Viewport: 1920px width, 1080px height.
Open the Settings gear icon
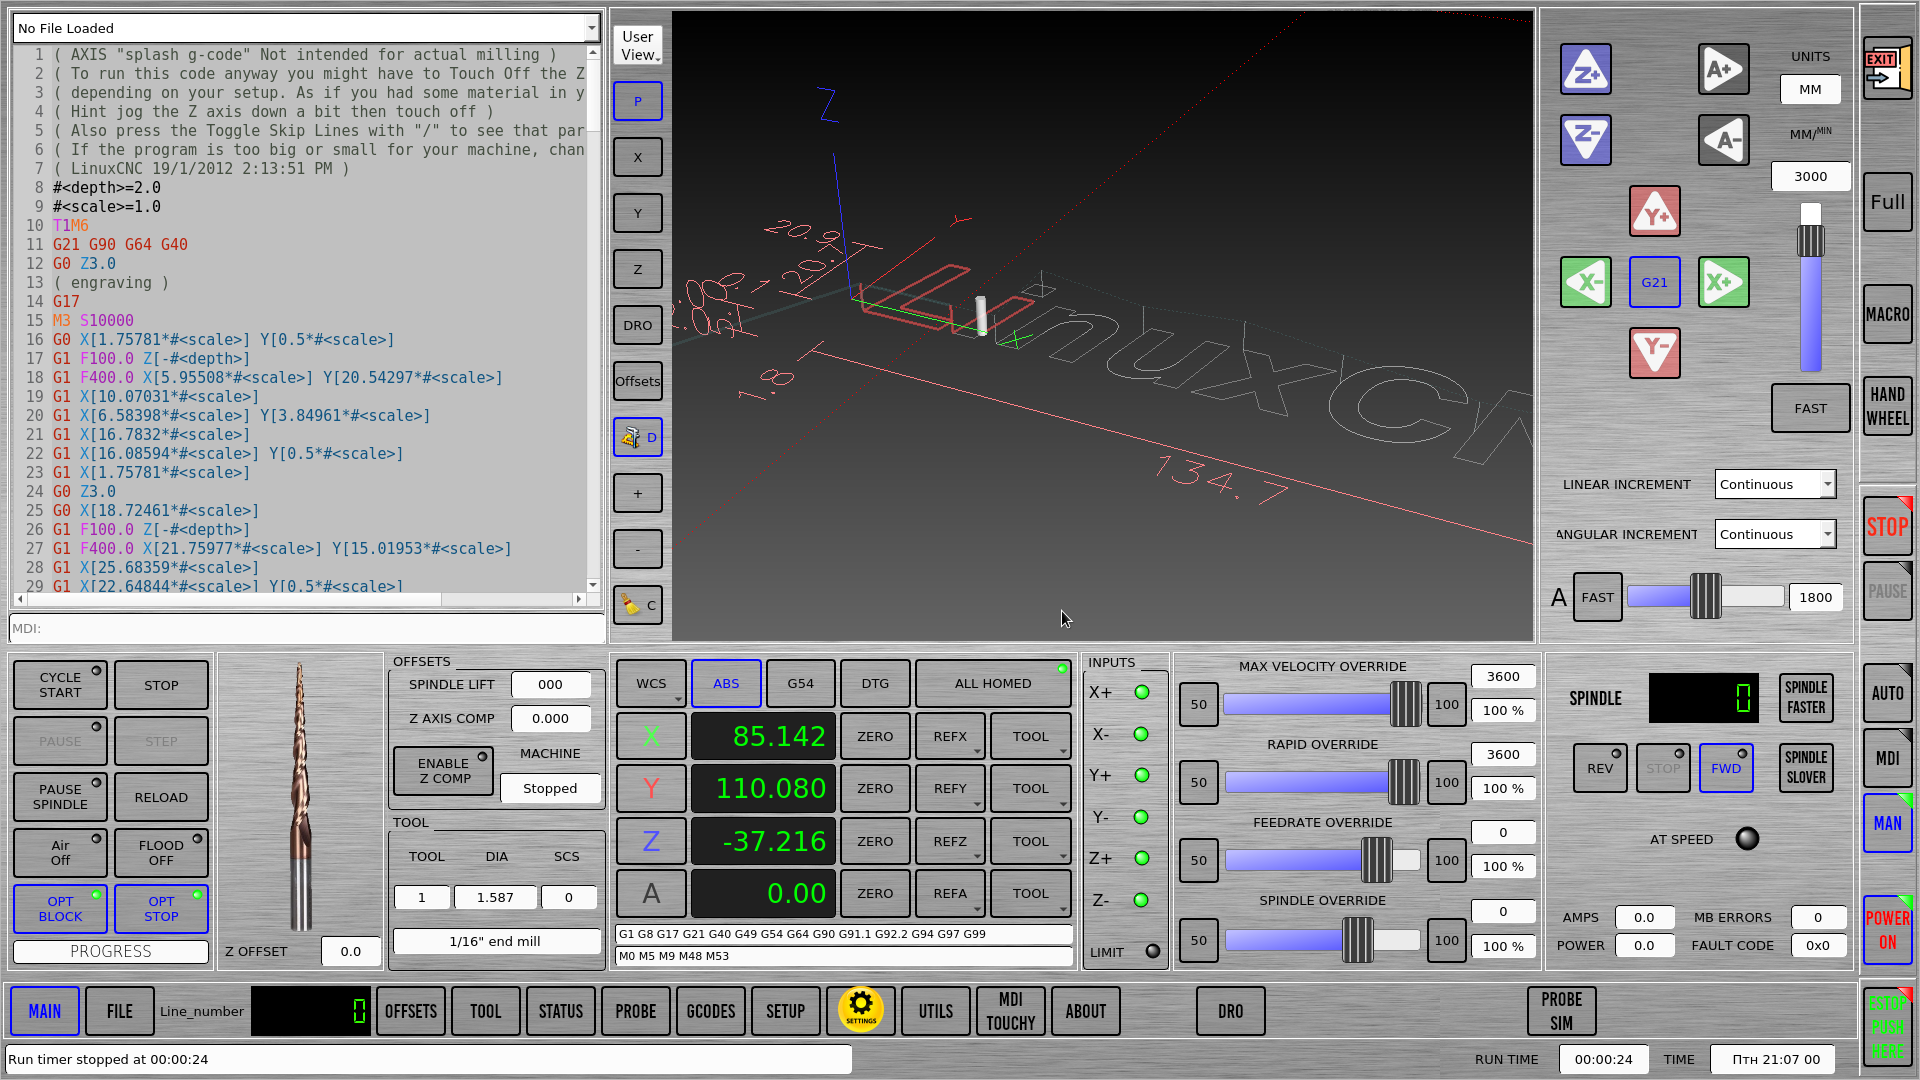[x=861, y=1010]
